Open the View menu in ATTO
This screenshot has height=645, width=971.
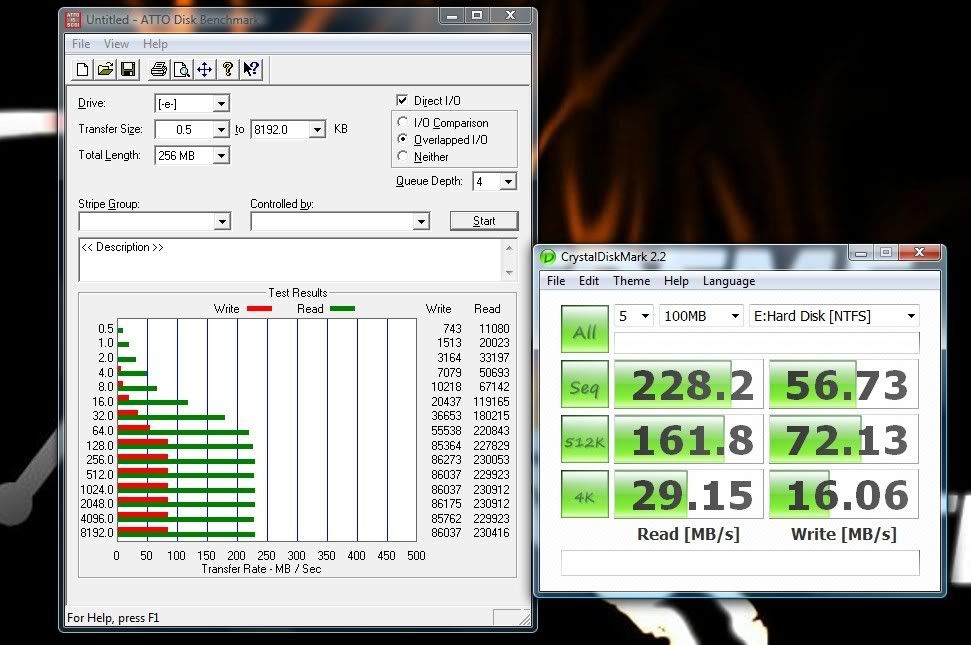[x=117, y=44]
